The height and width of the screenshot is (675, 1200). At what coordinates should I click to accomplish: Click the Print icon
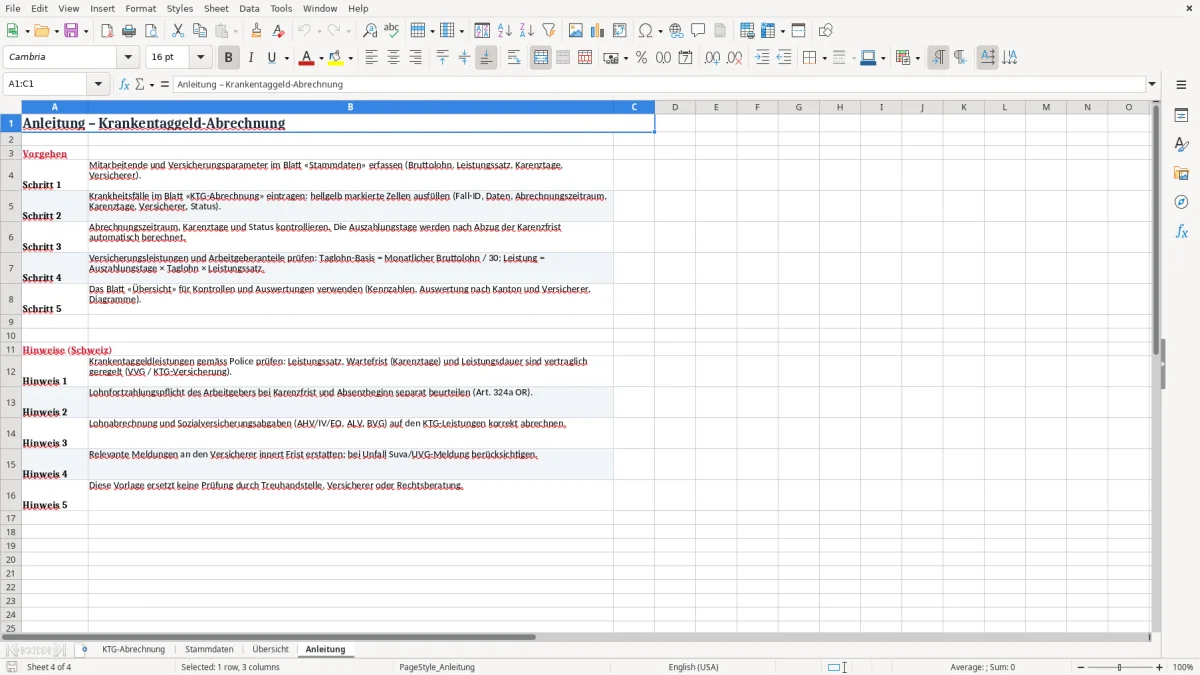pos(129,31)
